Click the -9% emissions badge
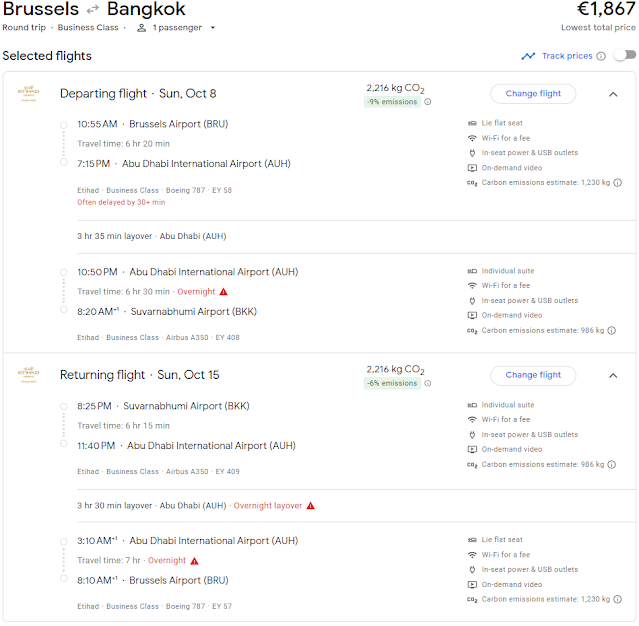639x626 pixels. tap(392, 102)
